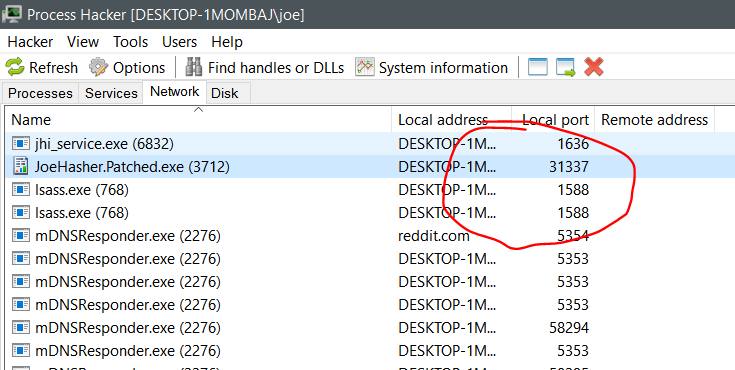Click the Process Hacker title bar icon

pyautogui.click(x=12, y=15)
